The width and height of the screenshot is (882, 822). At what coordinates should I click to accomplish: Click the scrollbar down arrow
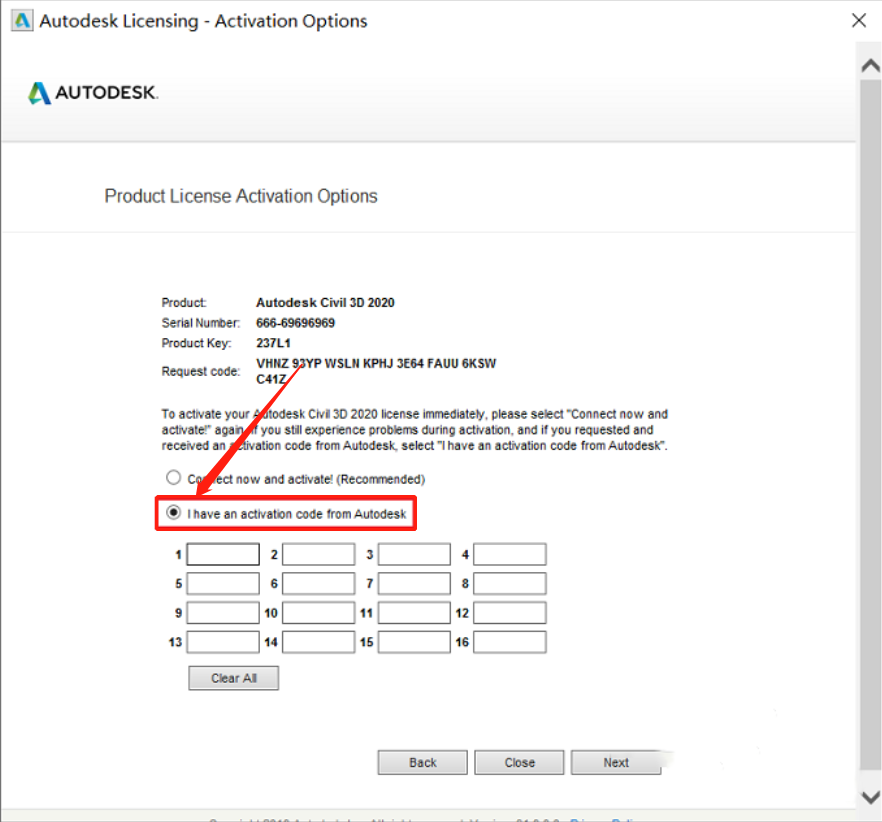coord(870,796)
